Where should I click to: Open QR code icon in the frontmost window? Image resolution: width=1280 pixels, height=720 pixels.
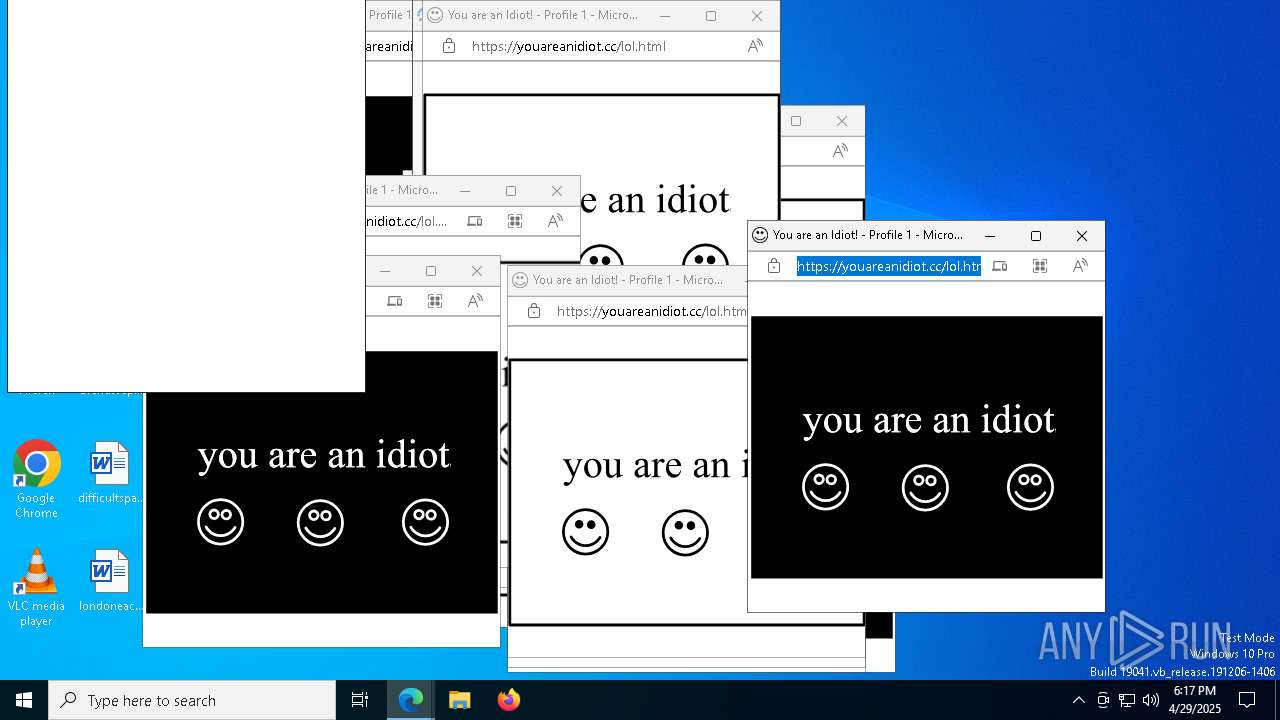[1040, 266]
